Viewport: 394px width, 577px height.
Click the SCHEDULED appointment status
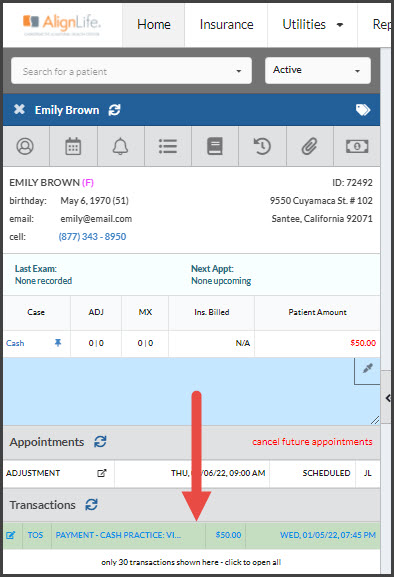(326, 473)
